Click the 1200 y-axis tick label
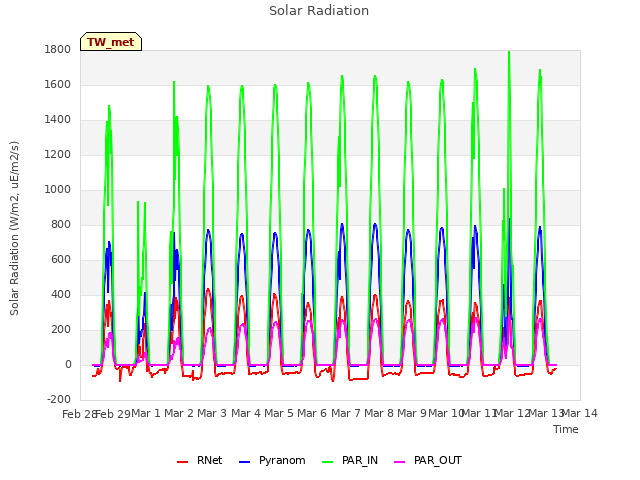 [x=58, y=155]
